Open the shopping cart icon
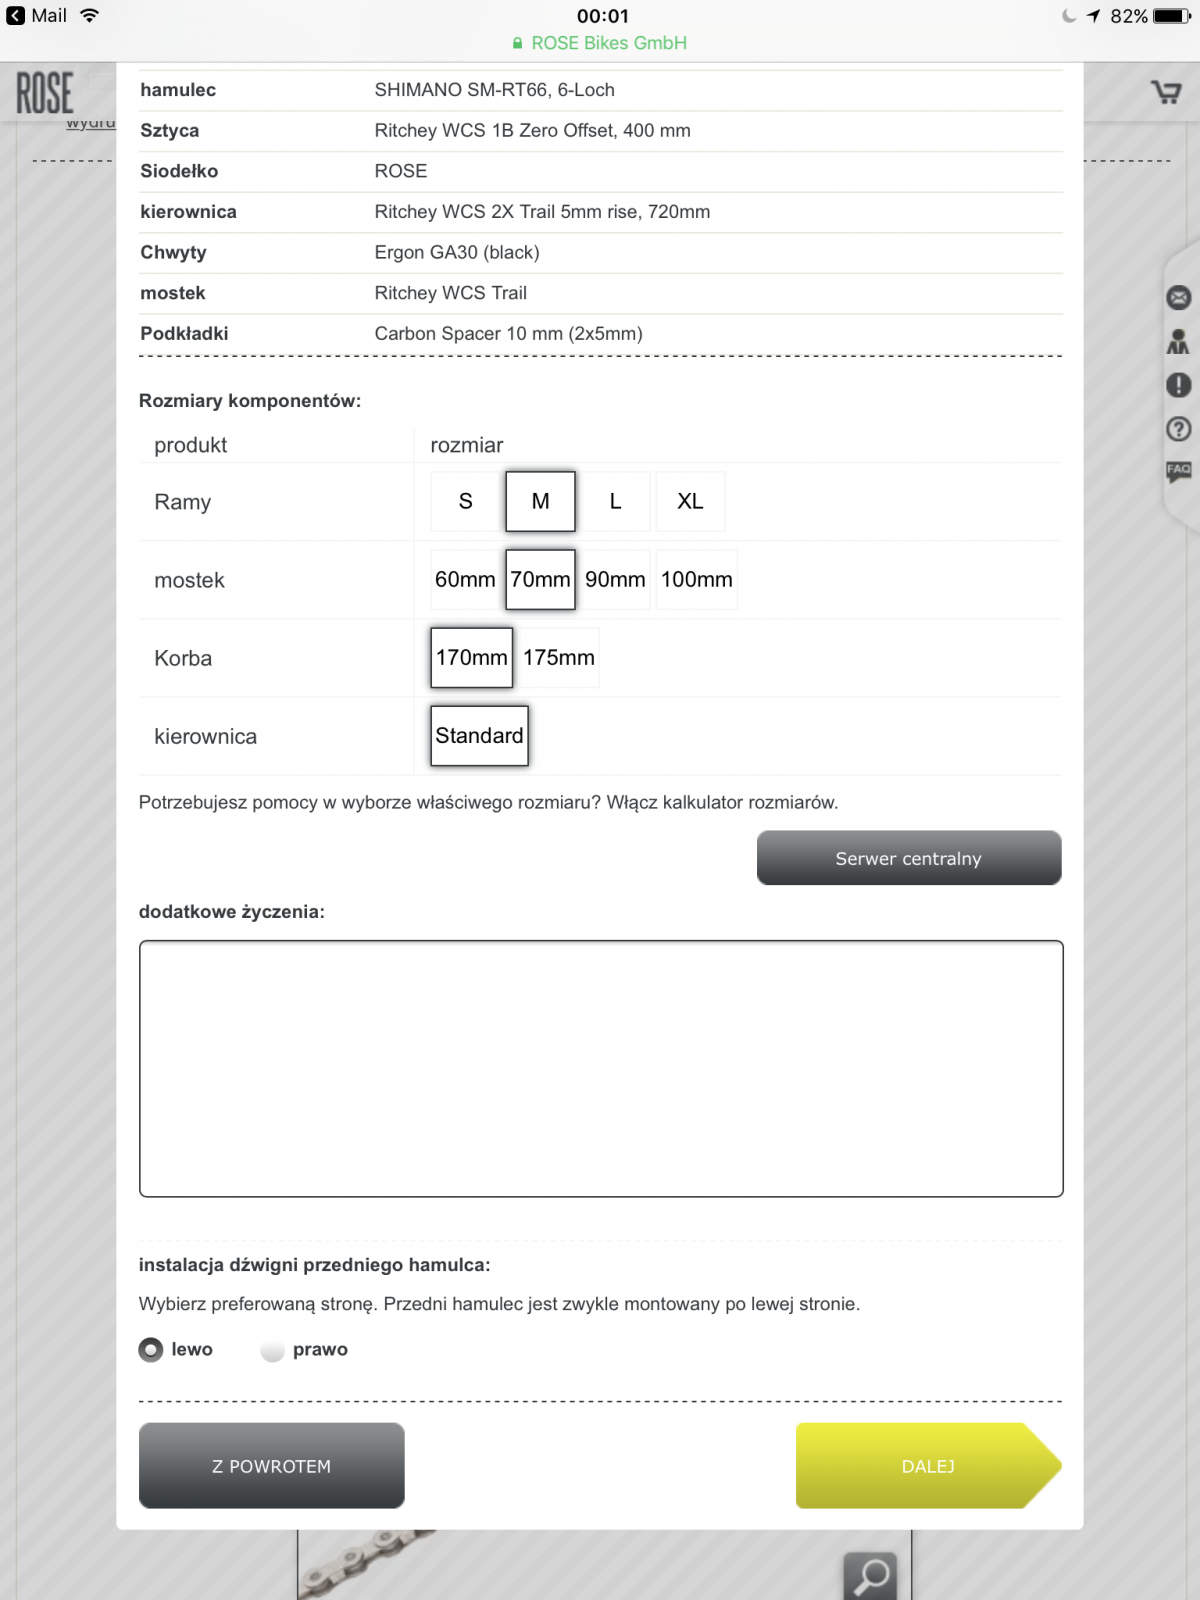This screenshot has width=1200, height=1600. click(x=1166, y=92)
